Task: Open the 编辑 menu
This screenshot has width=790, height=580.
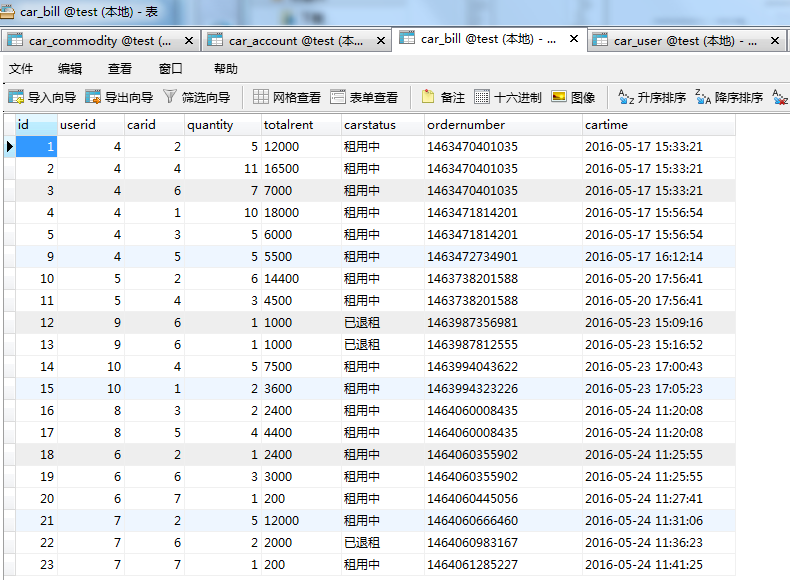Action: 70,69
